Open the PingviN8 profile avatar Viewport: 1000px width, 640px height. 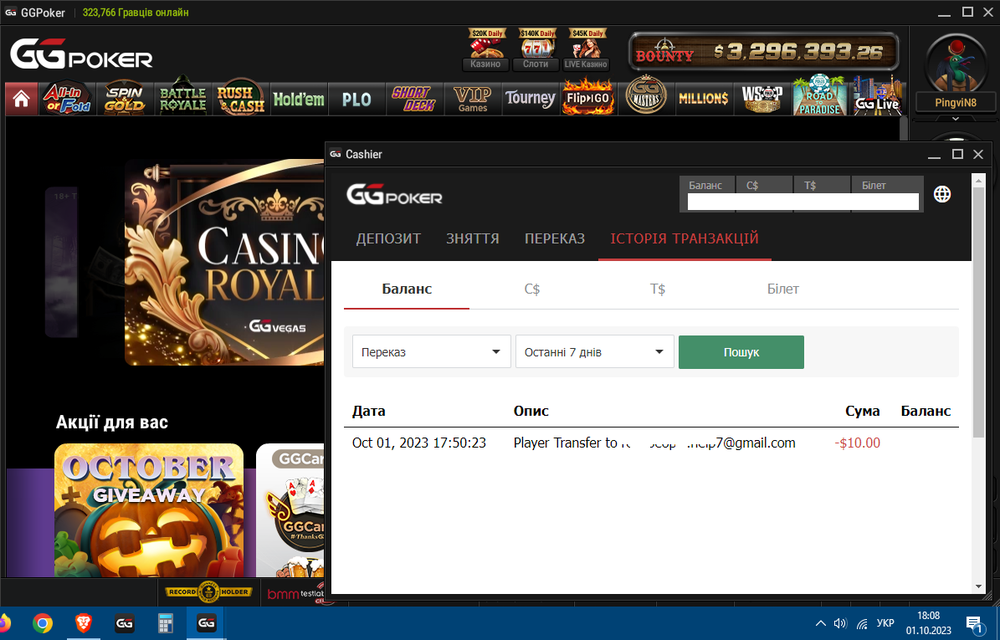(x=955, y=62)
